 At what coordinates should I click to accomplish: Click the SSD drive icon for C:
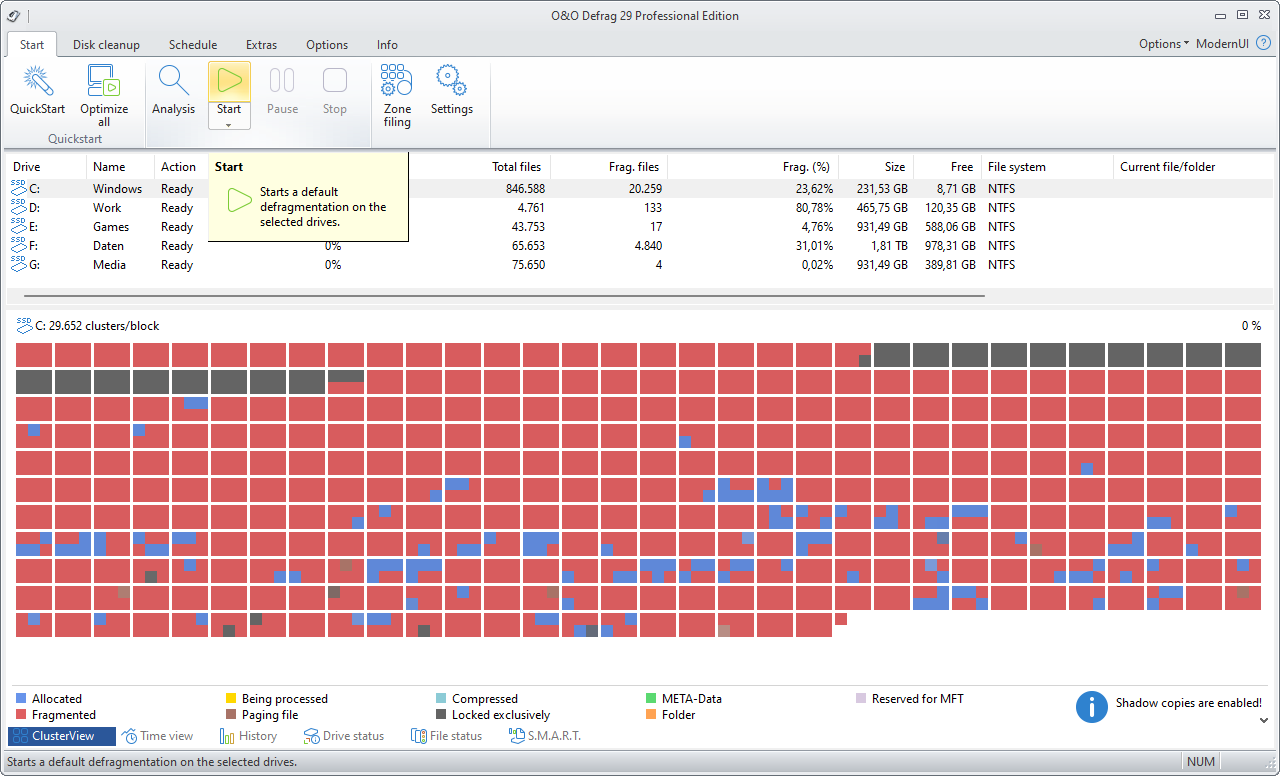click(x=19, y=188)
